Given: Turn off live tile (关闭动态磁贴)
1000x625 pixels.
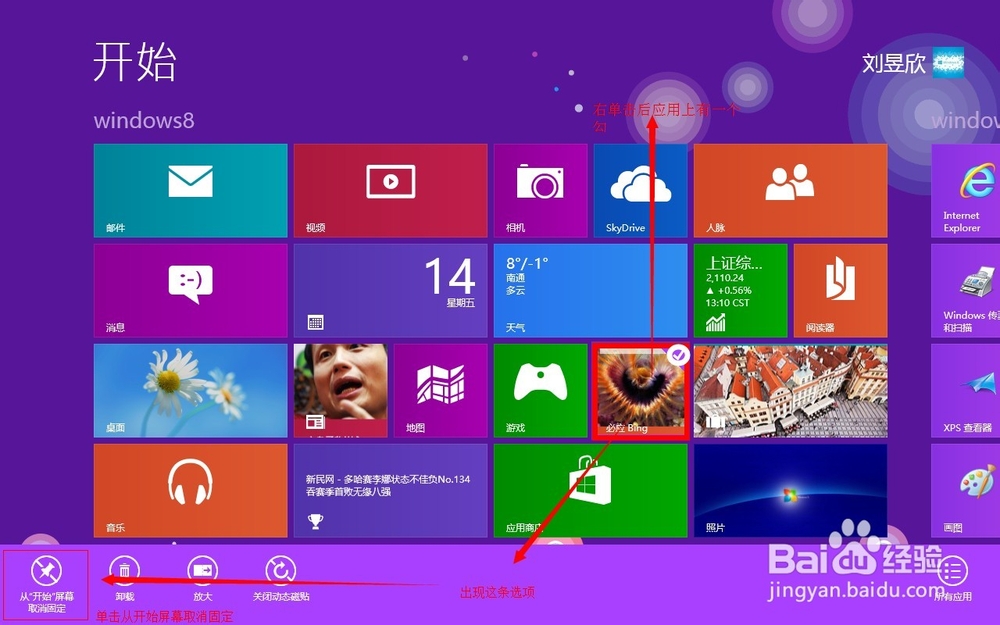Looking at the screenshot, I should [x=281, y=579].
